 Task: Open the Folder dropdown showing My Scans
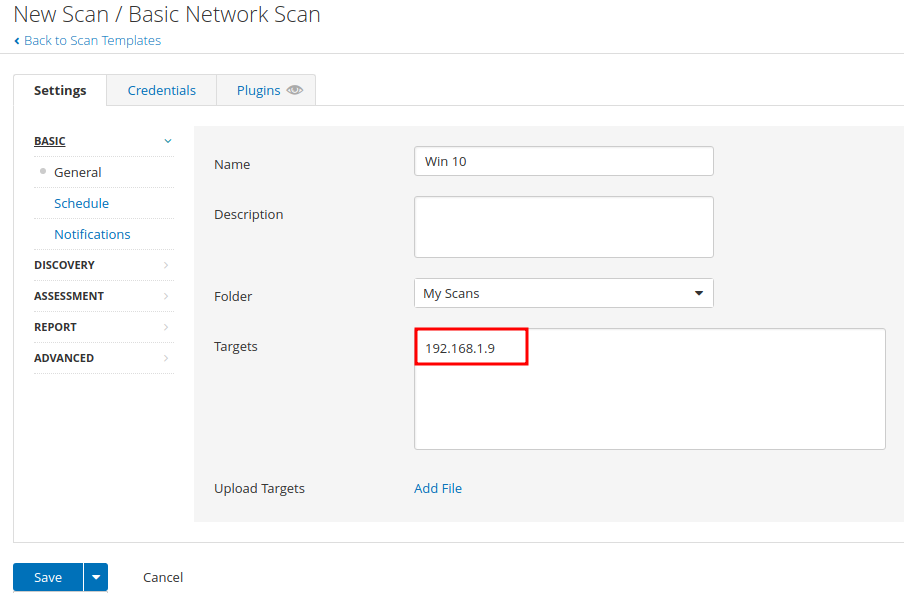pyautogui.click(x=563, y=293)
